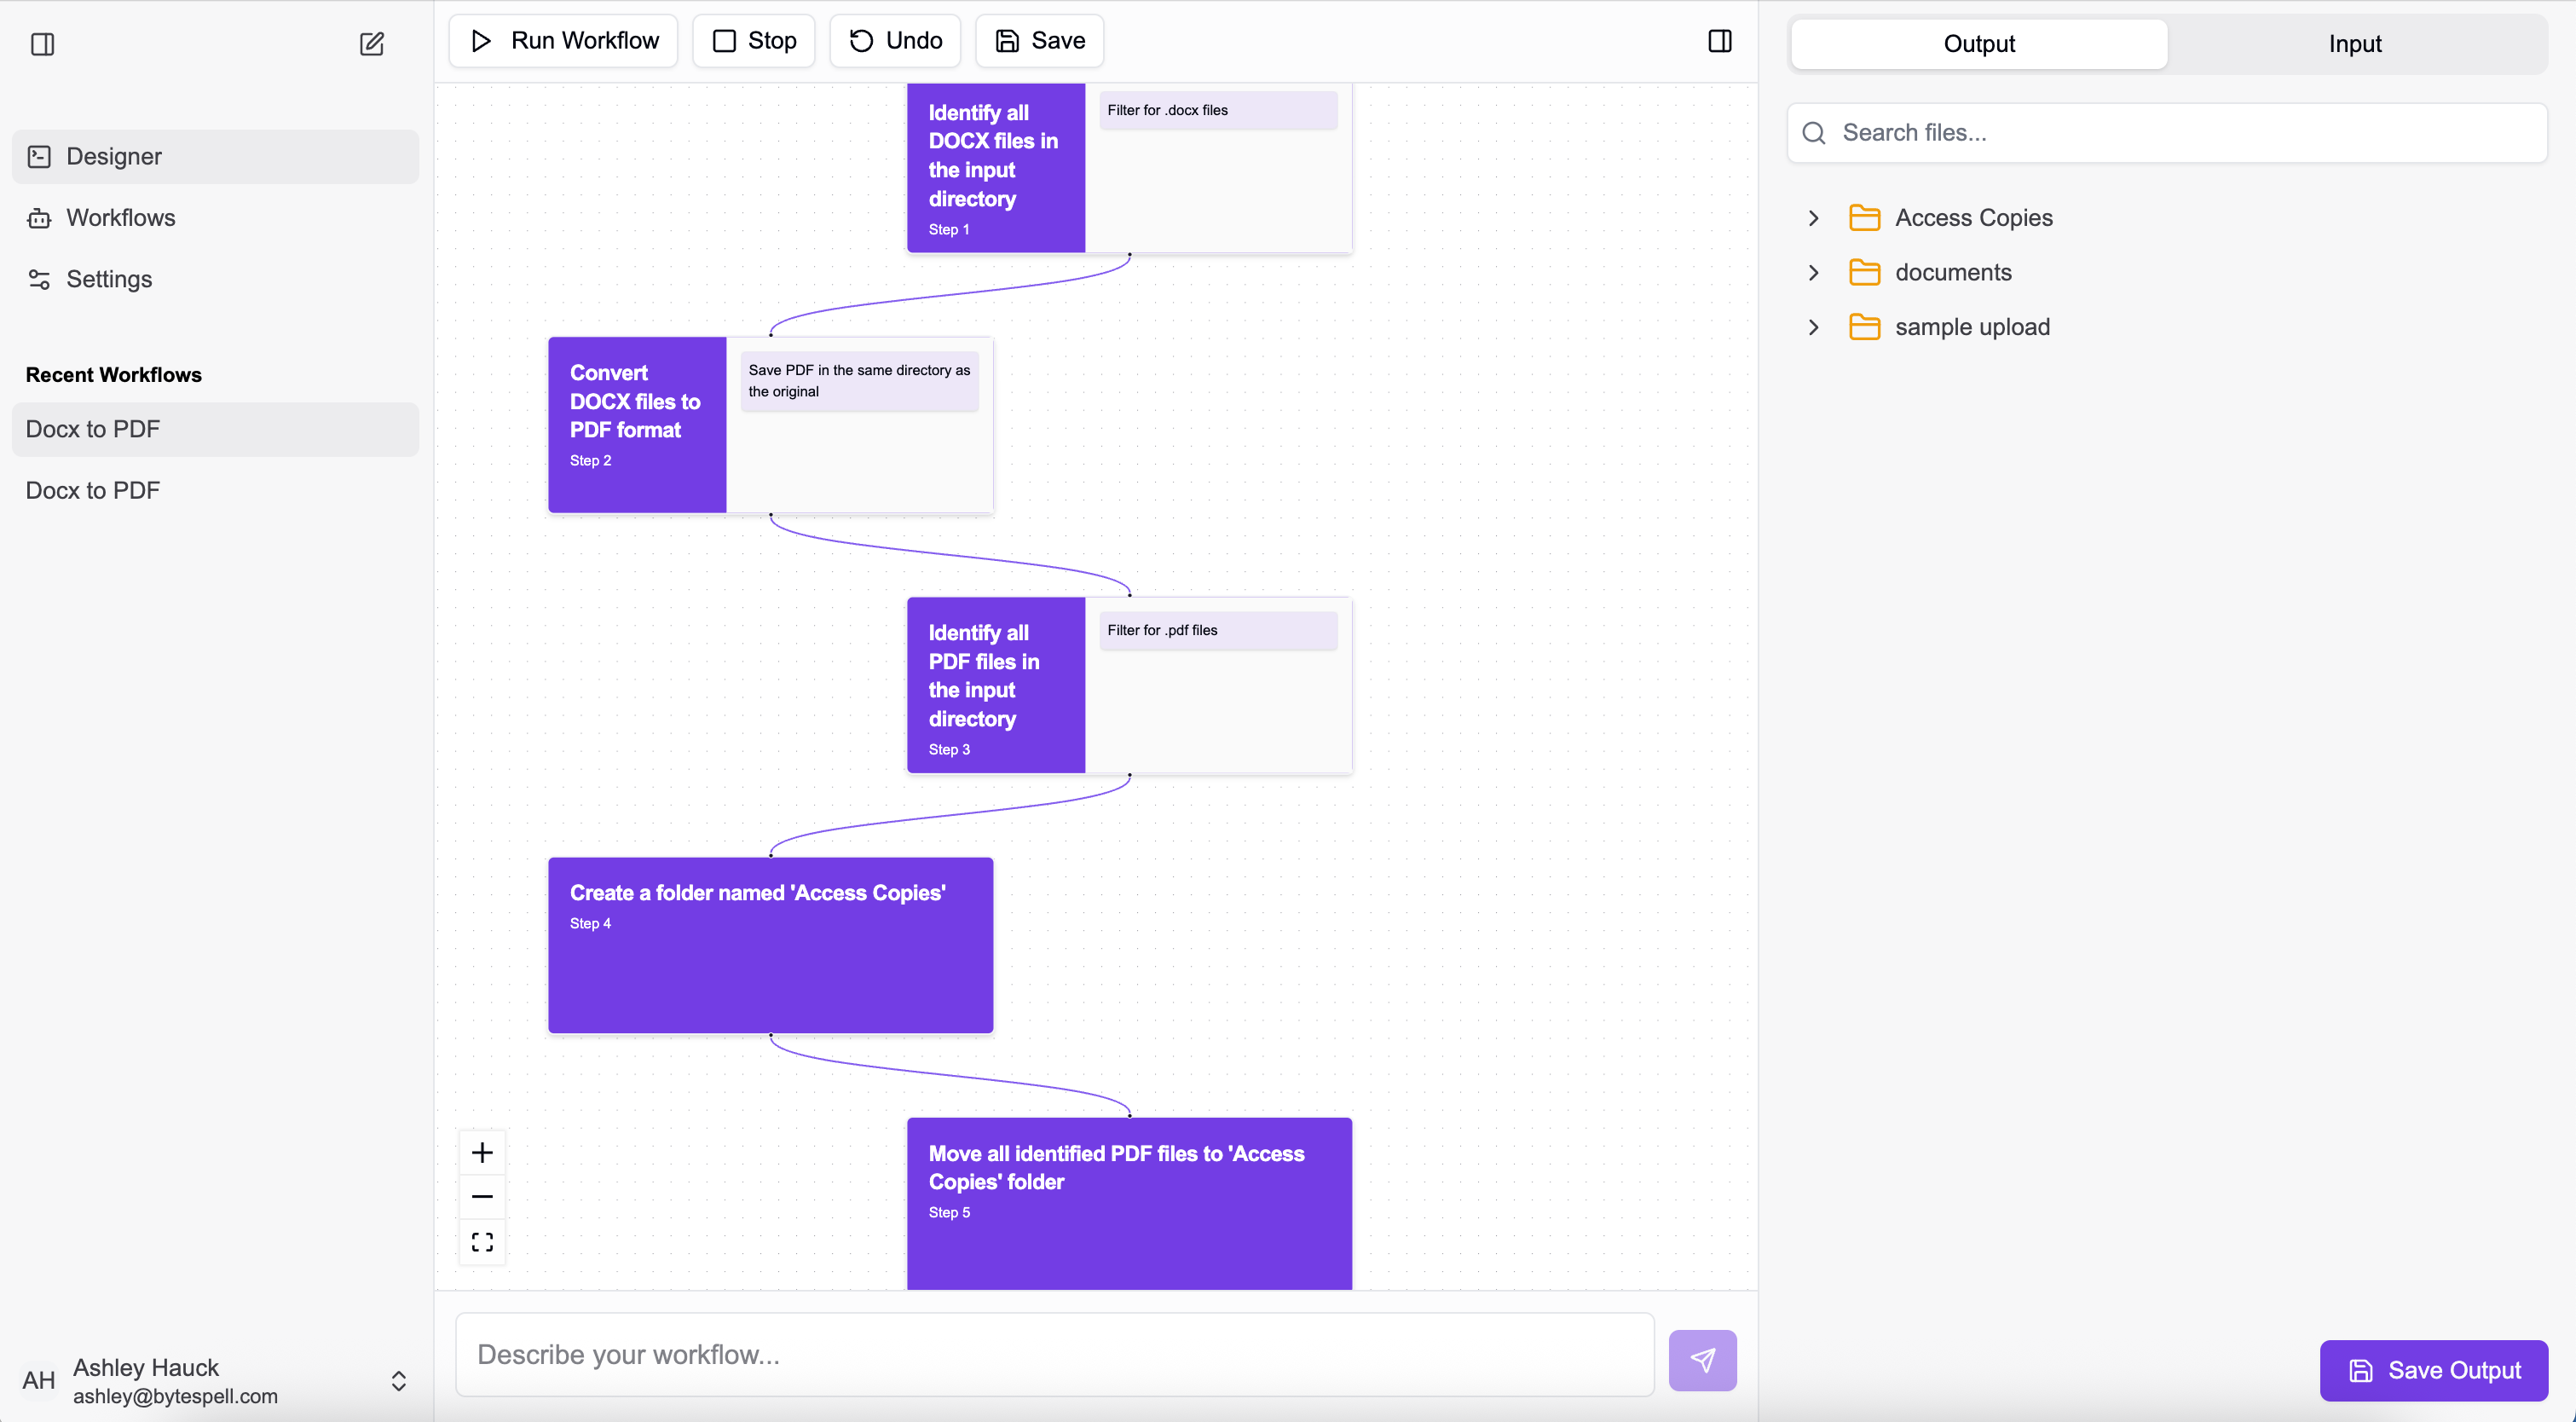Click the Undo button
The width and height of the screenshot is (2576, 1422).
click(895, 41)
